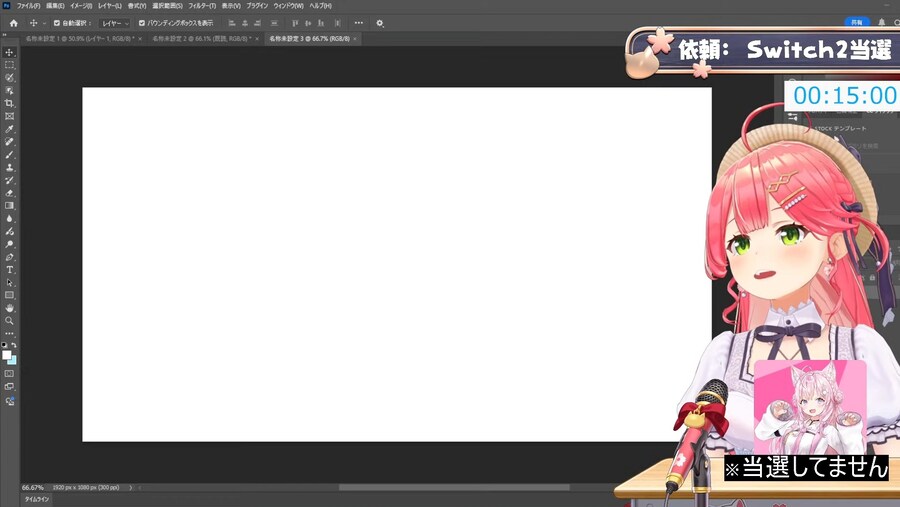This screenshot has width=900, height=507.
Task: Click the align horizontal centers icon
Action: click(x=245, y=24)
